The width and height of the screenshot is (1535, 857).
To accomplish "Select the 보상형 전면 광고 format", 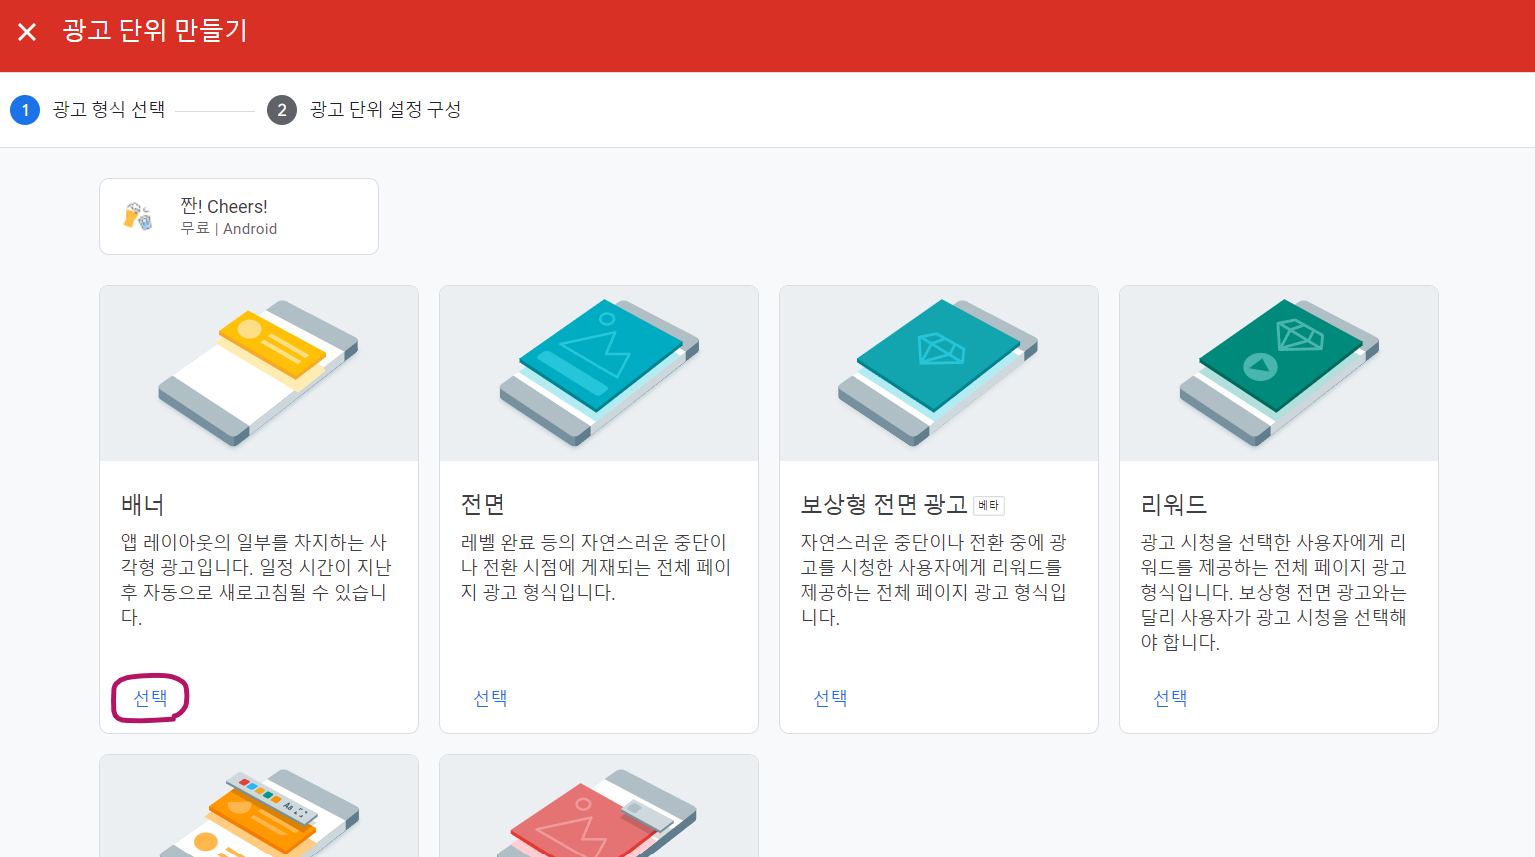I will [830, 698].
